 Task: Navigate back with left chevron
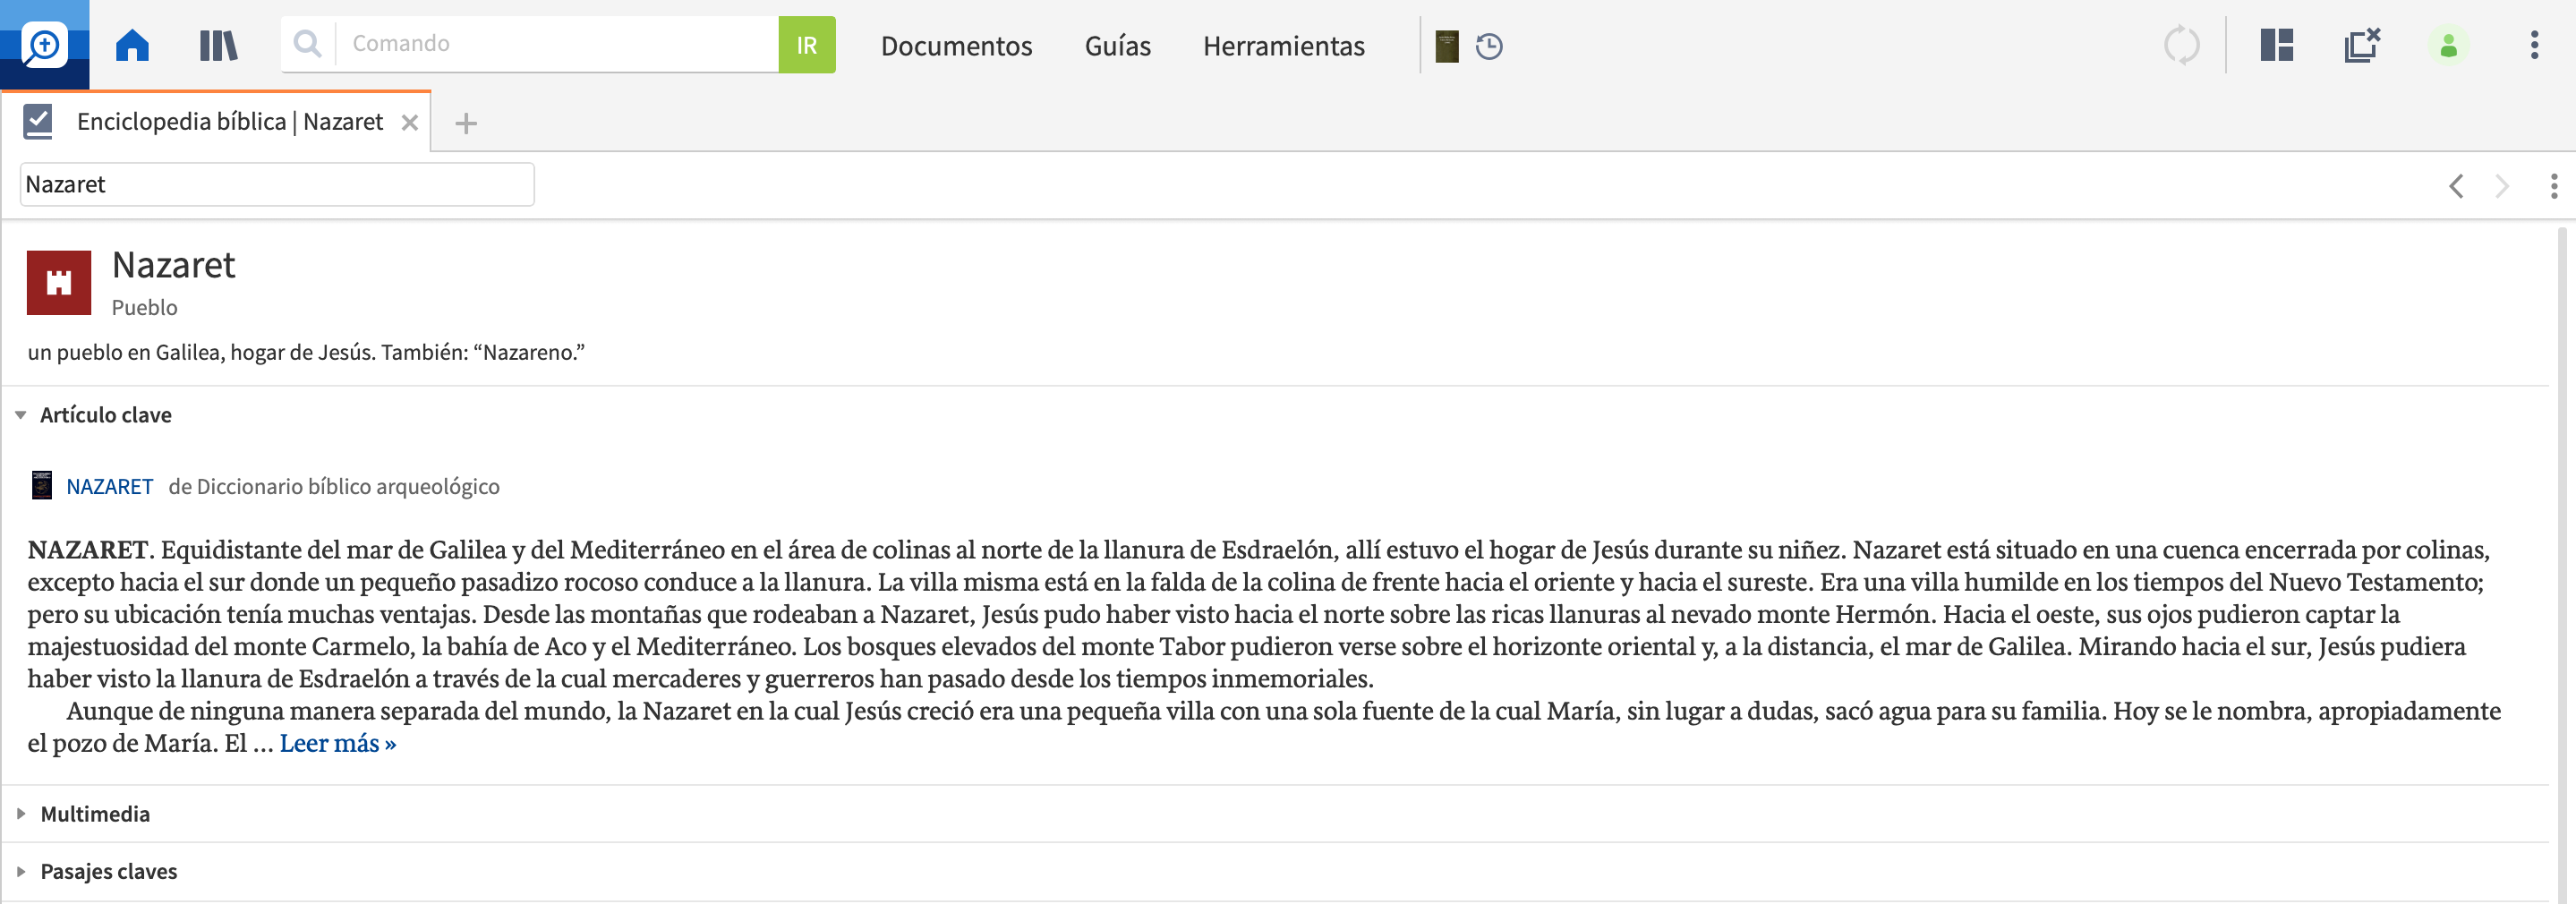(2456, 186)
